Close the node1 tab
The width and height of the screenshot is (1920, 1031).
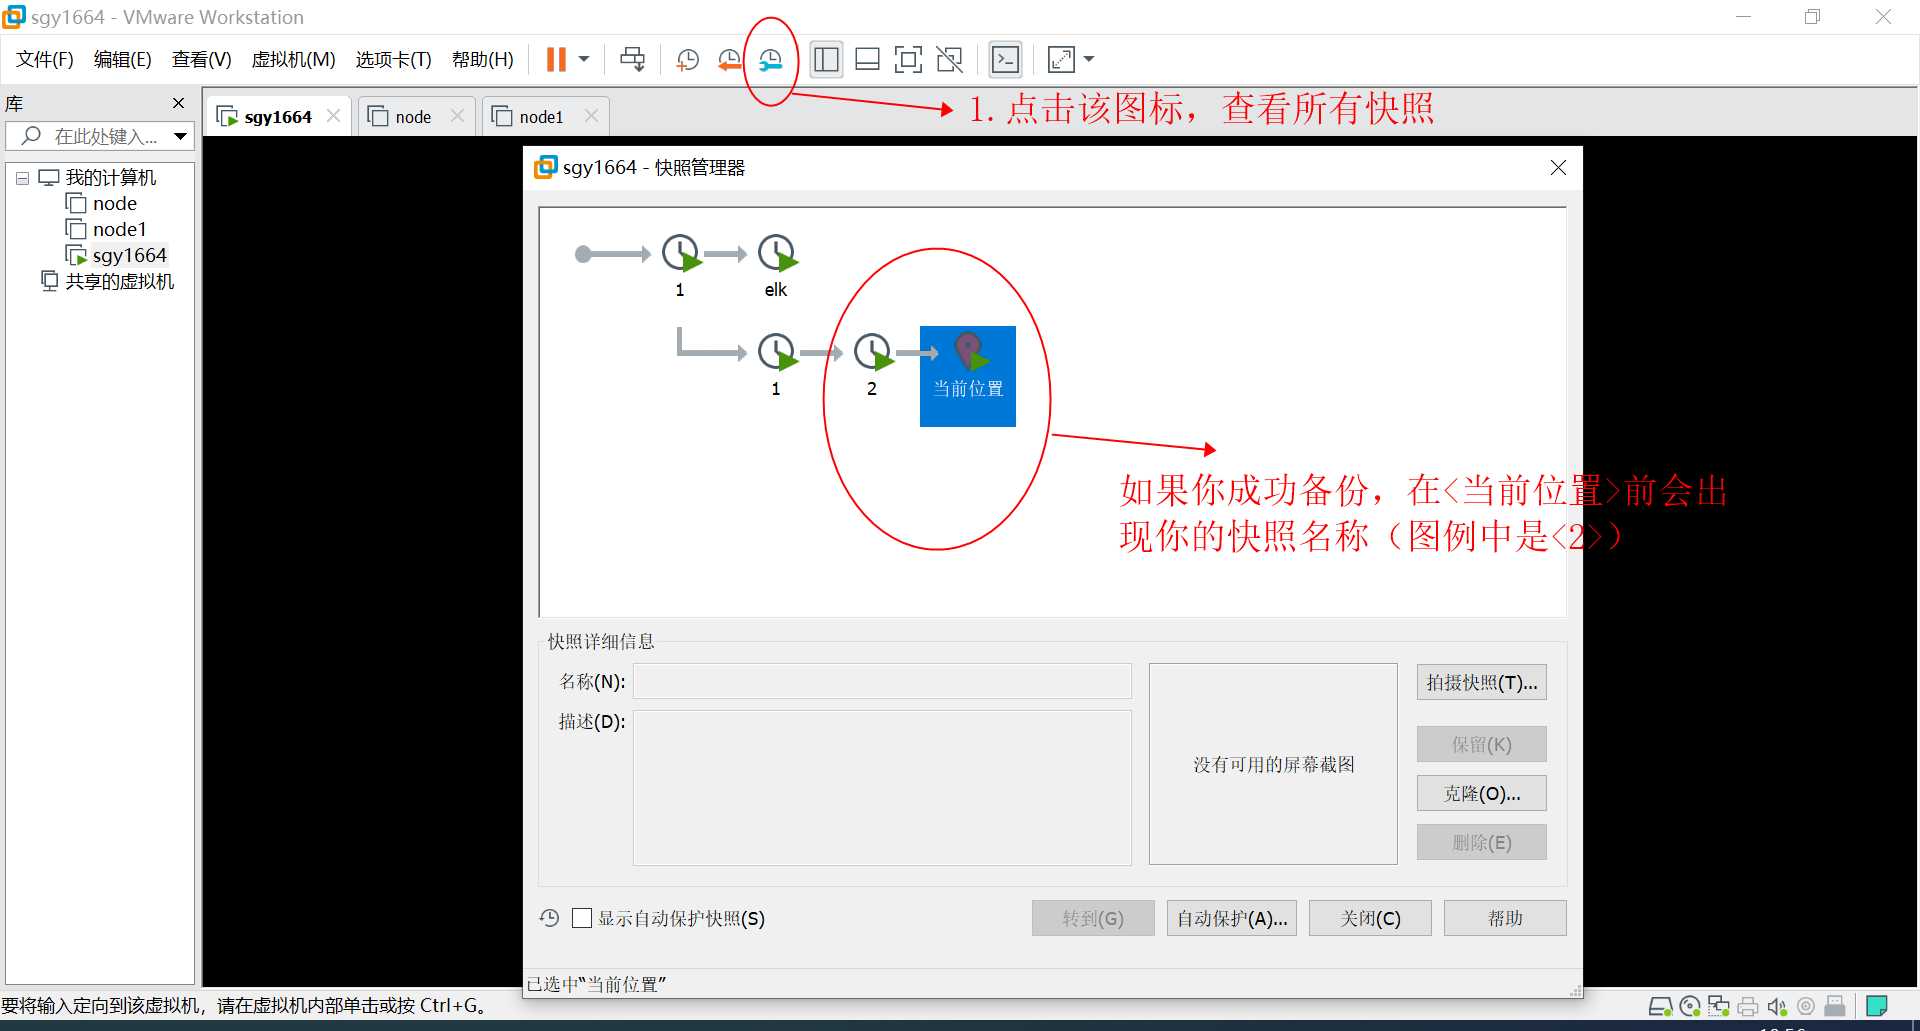click(592, 116)
